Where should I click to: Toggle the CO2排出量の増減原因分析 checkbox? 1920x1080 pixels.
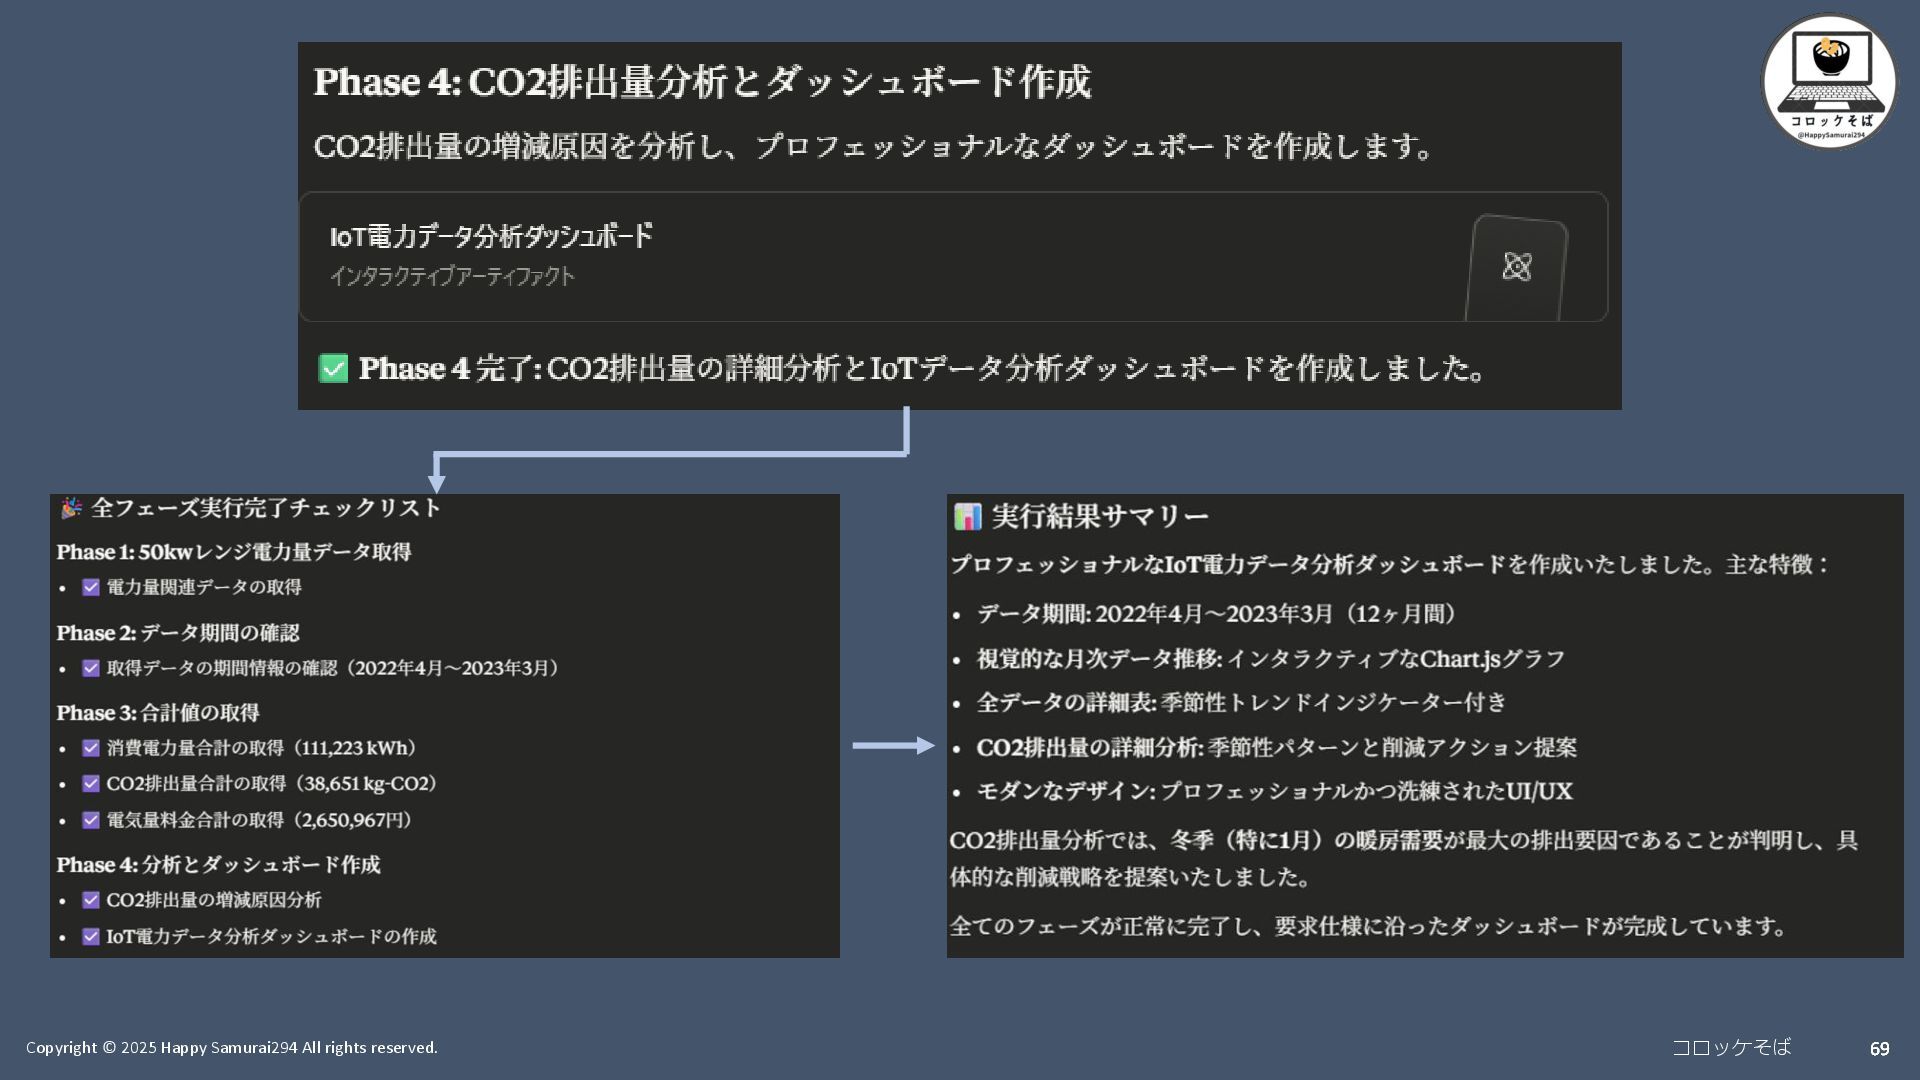(x=91, y=900)
